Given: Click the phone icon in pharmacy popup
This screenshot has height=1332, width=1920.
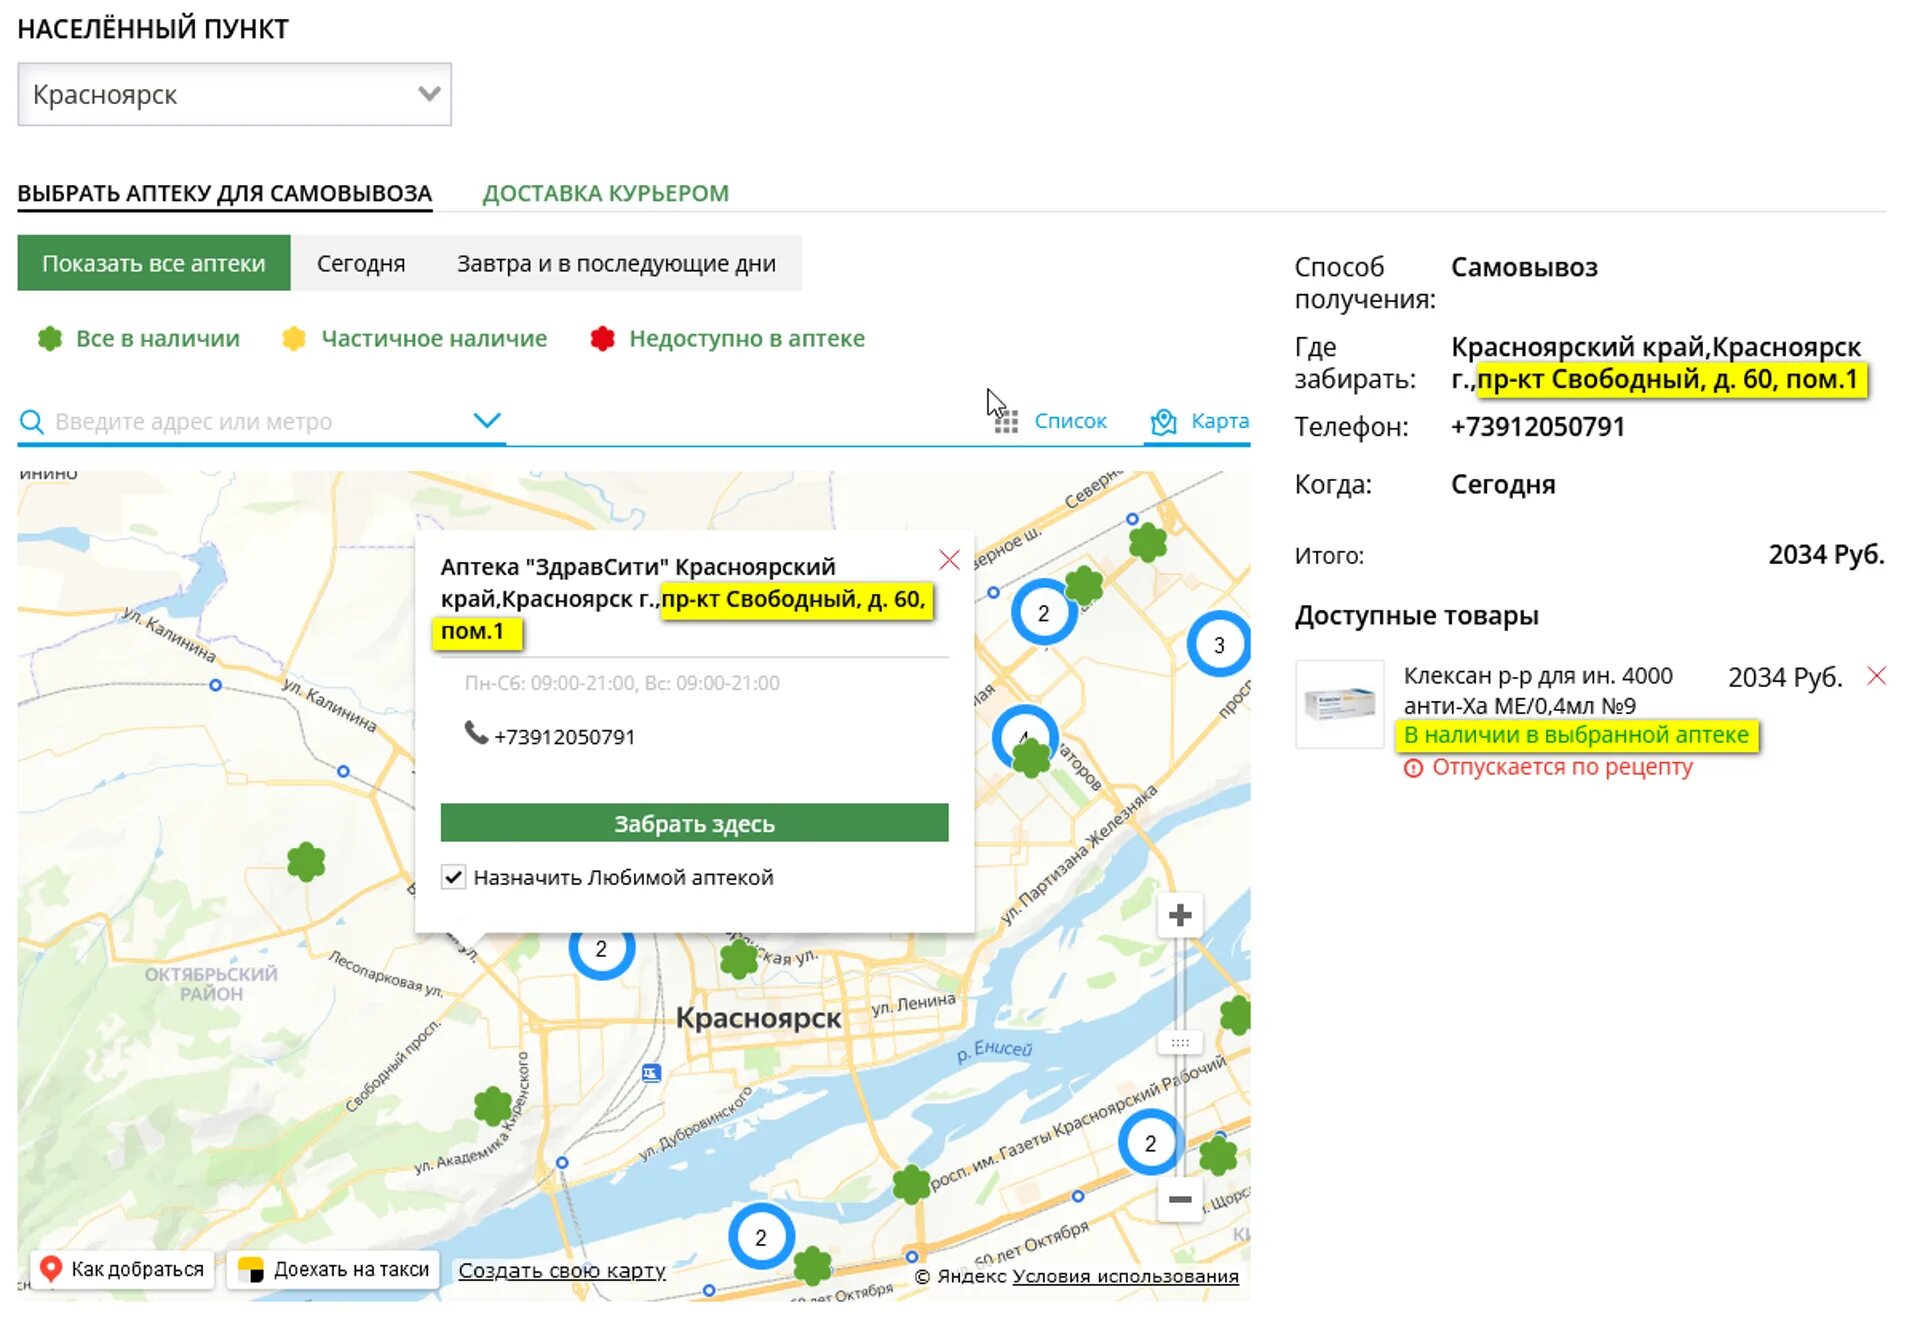Looking at the screenshot, I should point(476,733).
